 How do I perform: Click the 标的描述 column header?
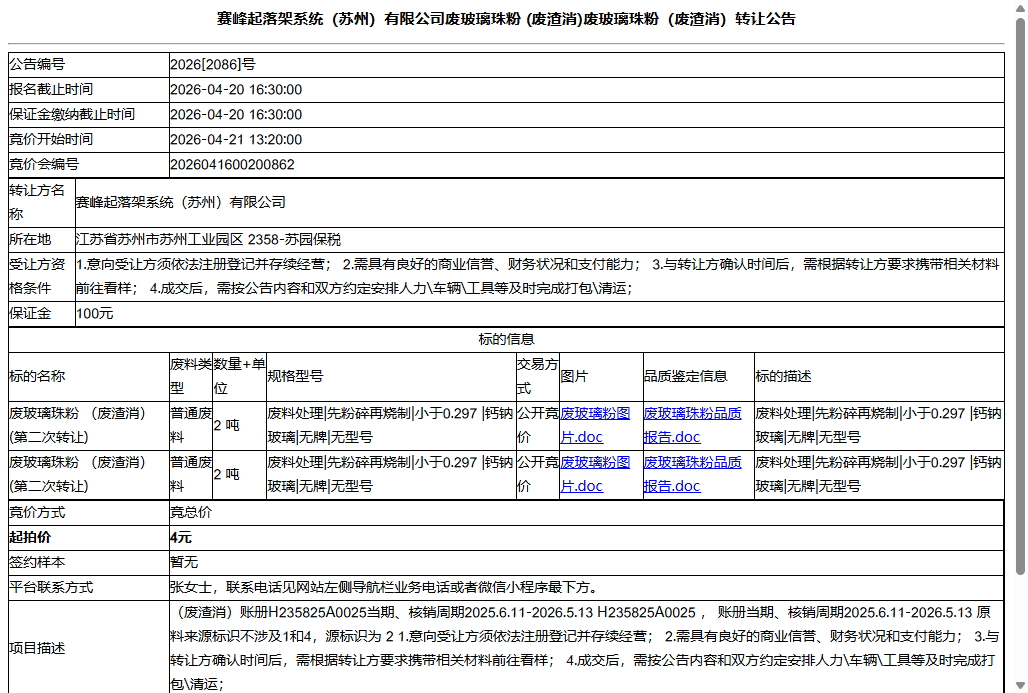[783, 376]
